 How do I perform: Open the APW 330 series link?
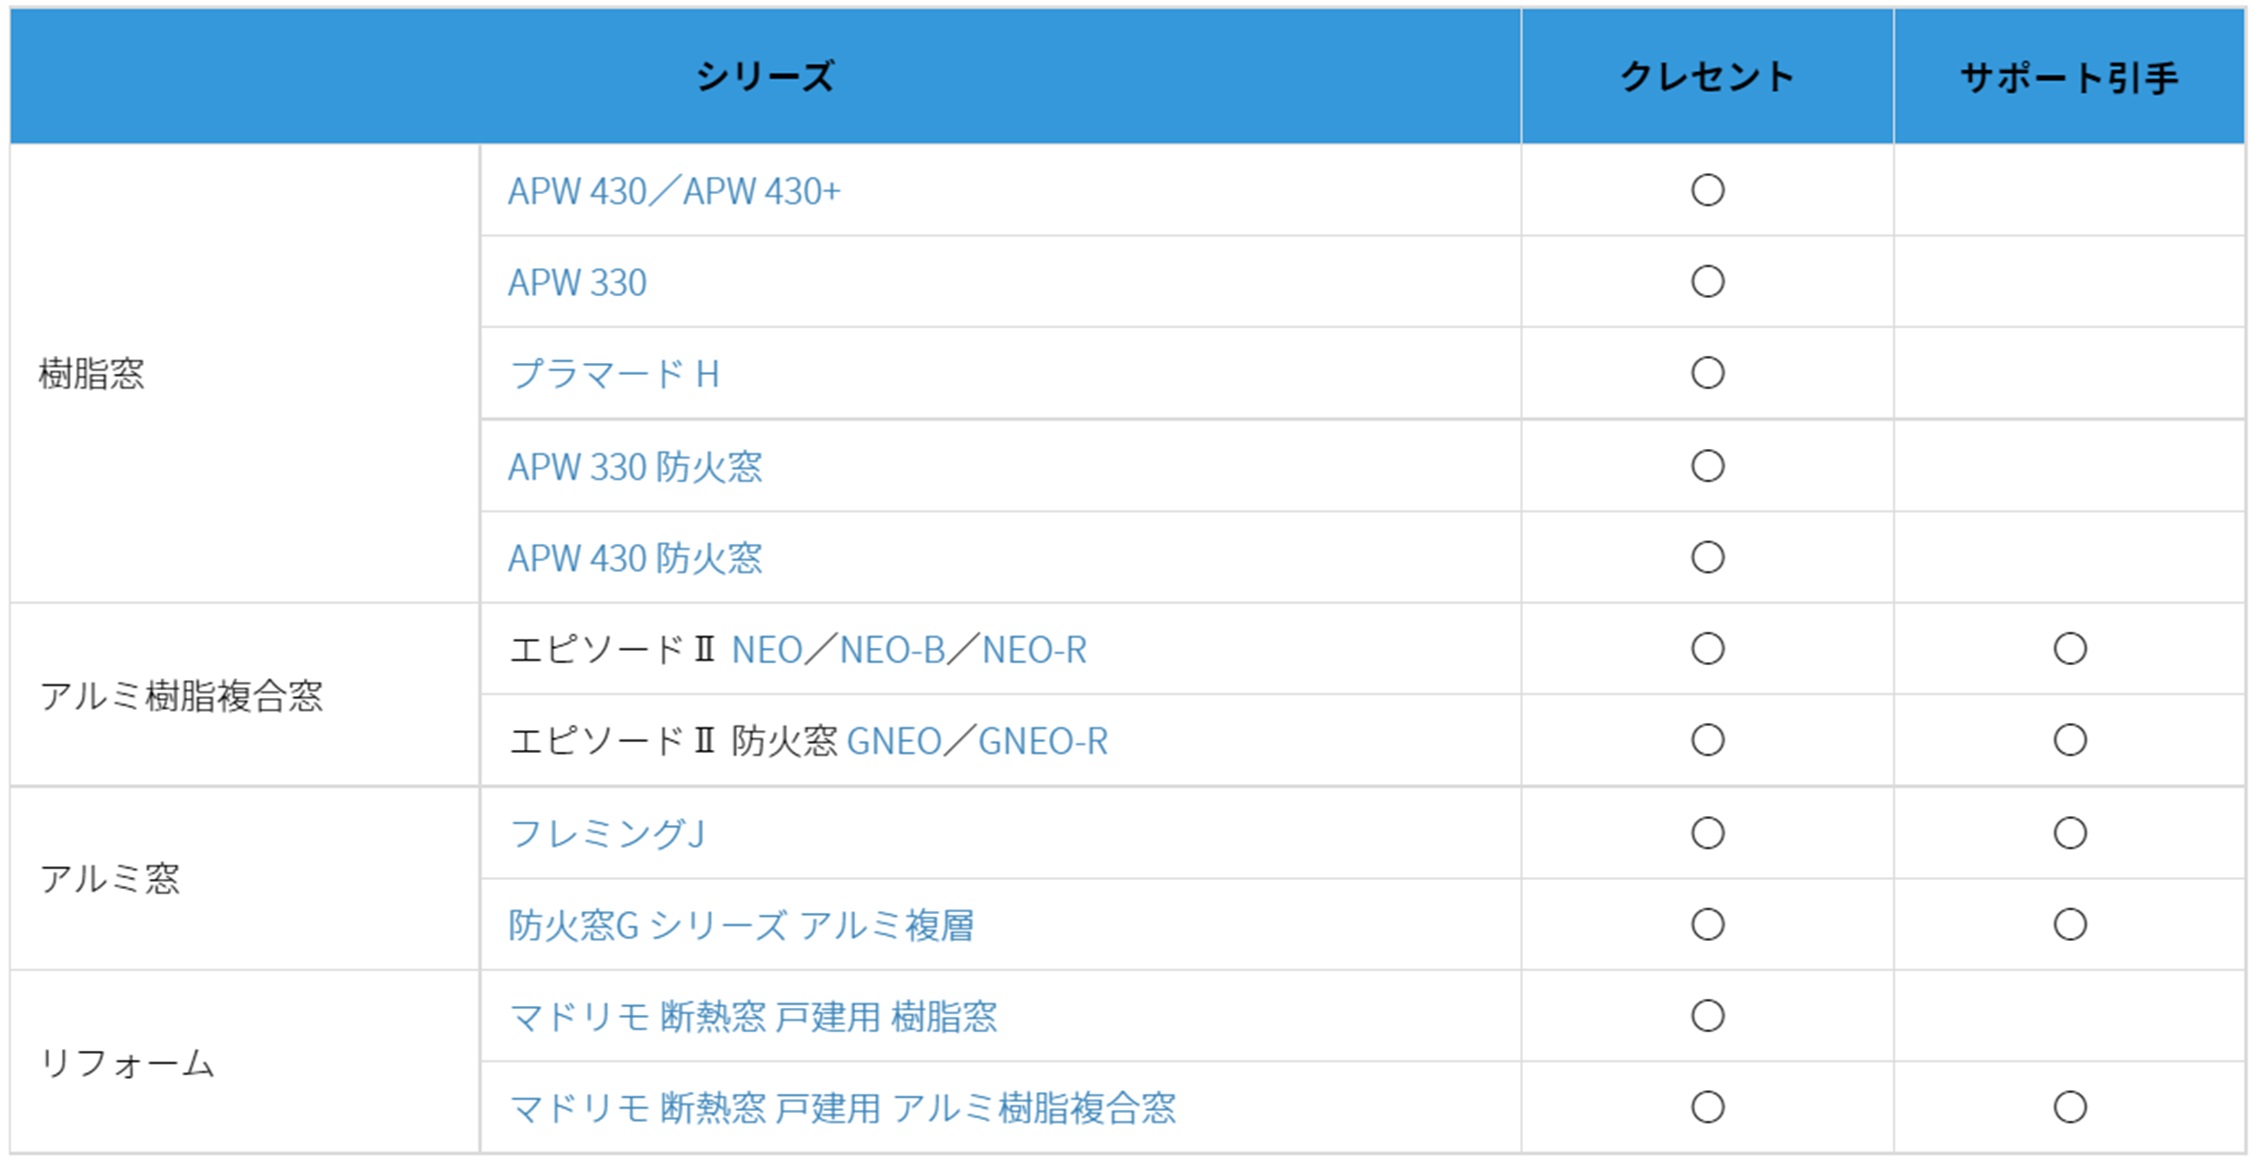(x=577, y=283)
